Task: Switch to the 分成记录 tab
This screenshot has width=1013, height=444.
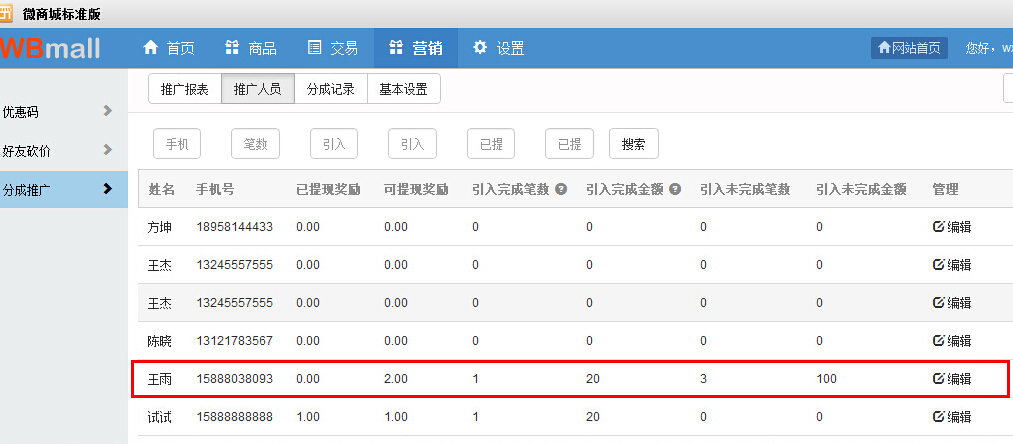Action: (x=331, y=89)
